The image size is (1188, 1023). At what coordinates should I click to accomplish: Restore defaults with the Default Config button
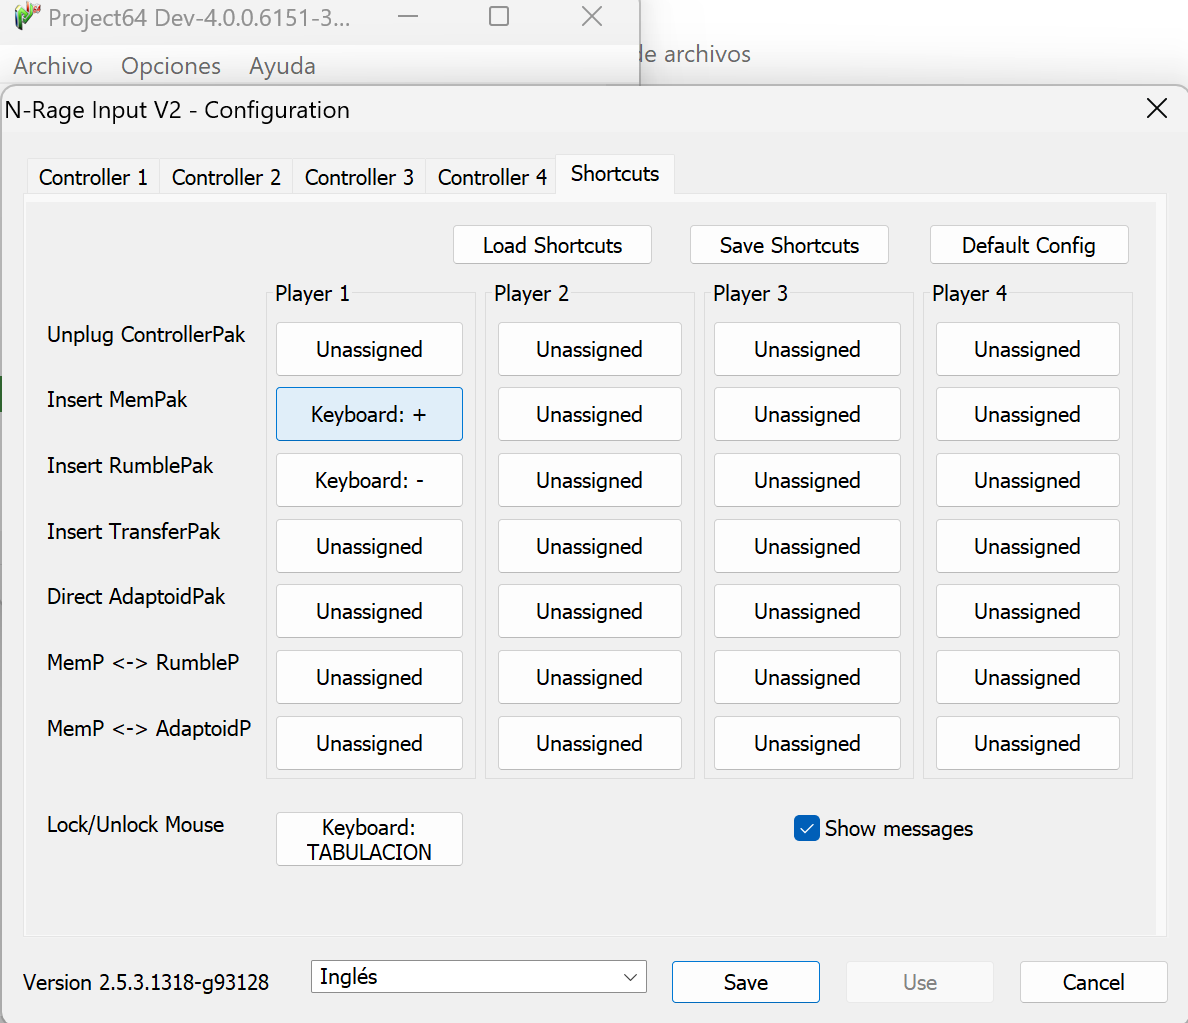coord(1029,244)
